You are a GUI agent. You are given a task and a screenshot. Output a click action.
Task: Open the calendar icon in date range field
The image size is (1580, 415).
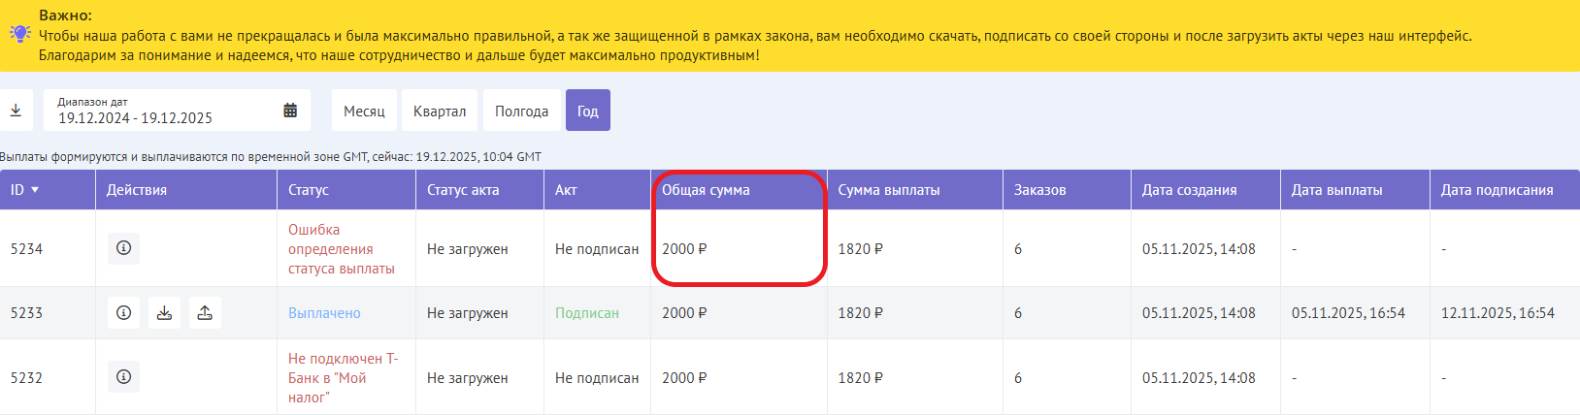[290, 111]
